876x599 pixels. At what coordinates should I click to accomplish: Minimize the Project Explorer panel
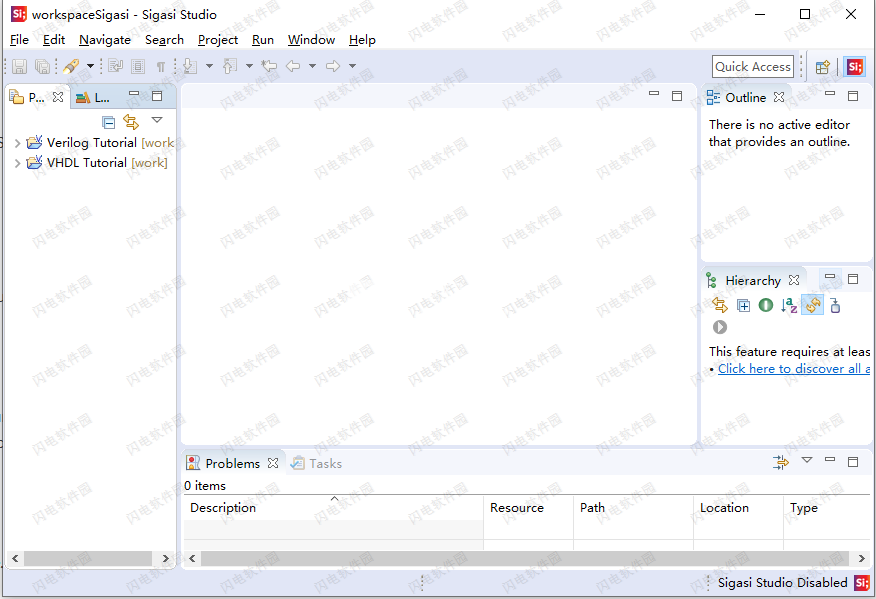point(134,93)
